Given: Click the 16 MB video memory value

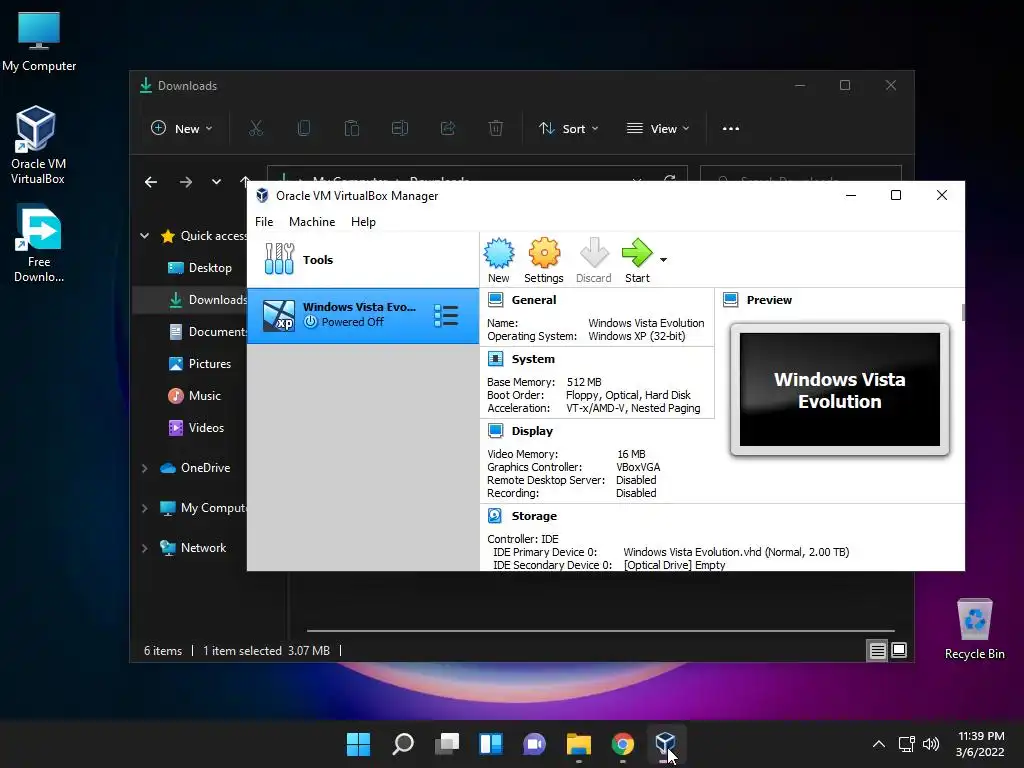Looking at the screenshot, I should pos(631,454).
